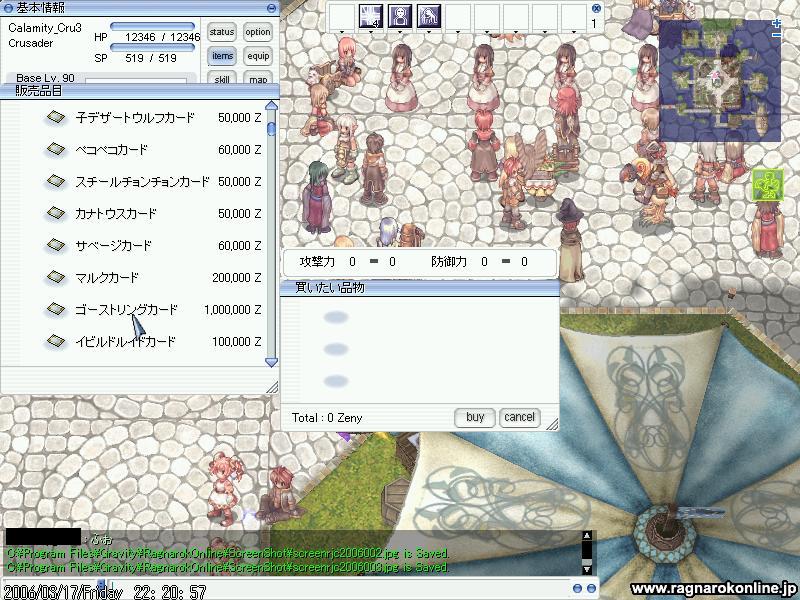Select the スチールチョンチョンカード card icon
Viewport: 800px width, 600px height.
click(x=56, y=181)
